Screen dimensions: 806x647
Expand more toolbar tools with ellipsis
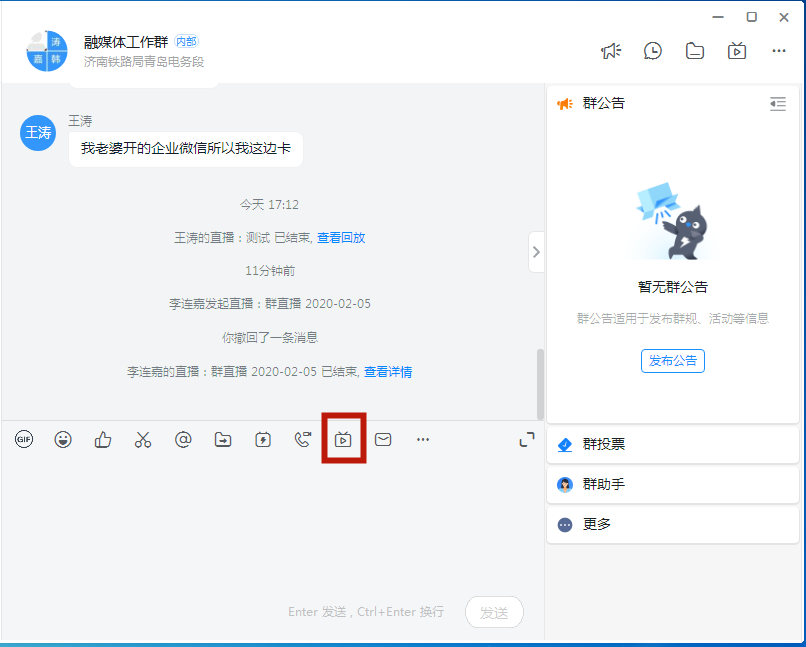coord(422,439)
